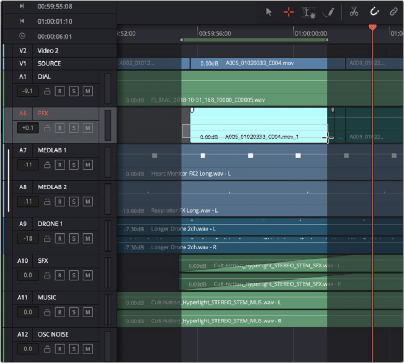This screenshot has width=404, height=363.
Task: Lock the A10 SFX track
Action: [x=47, y=275]
